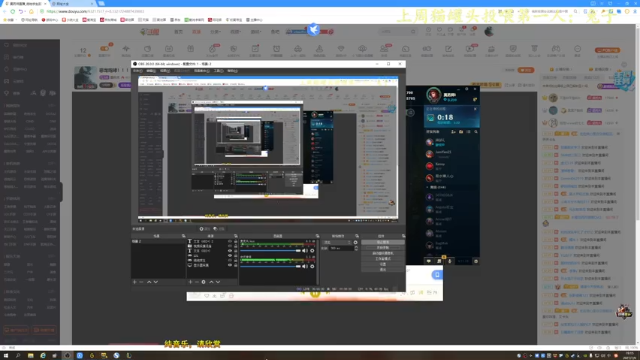Click the Start Recording button in Controls
The width and height of the screenshot is (640, 360).
[383, 248]
